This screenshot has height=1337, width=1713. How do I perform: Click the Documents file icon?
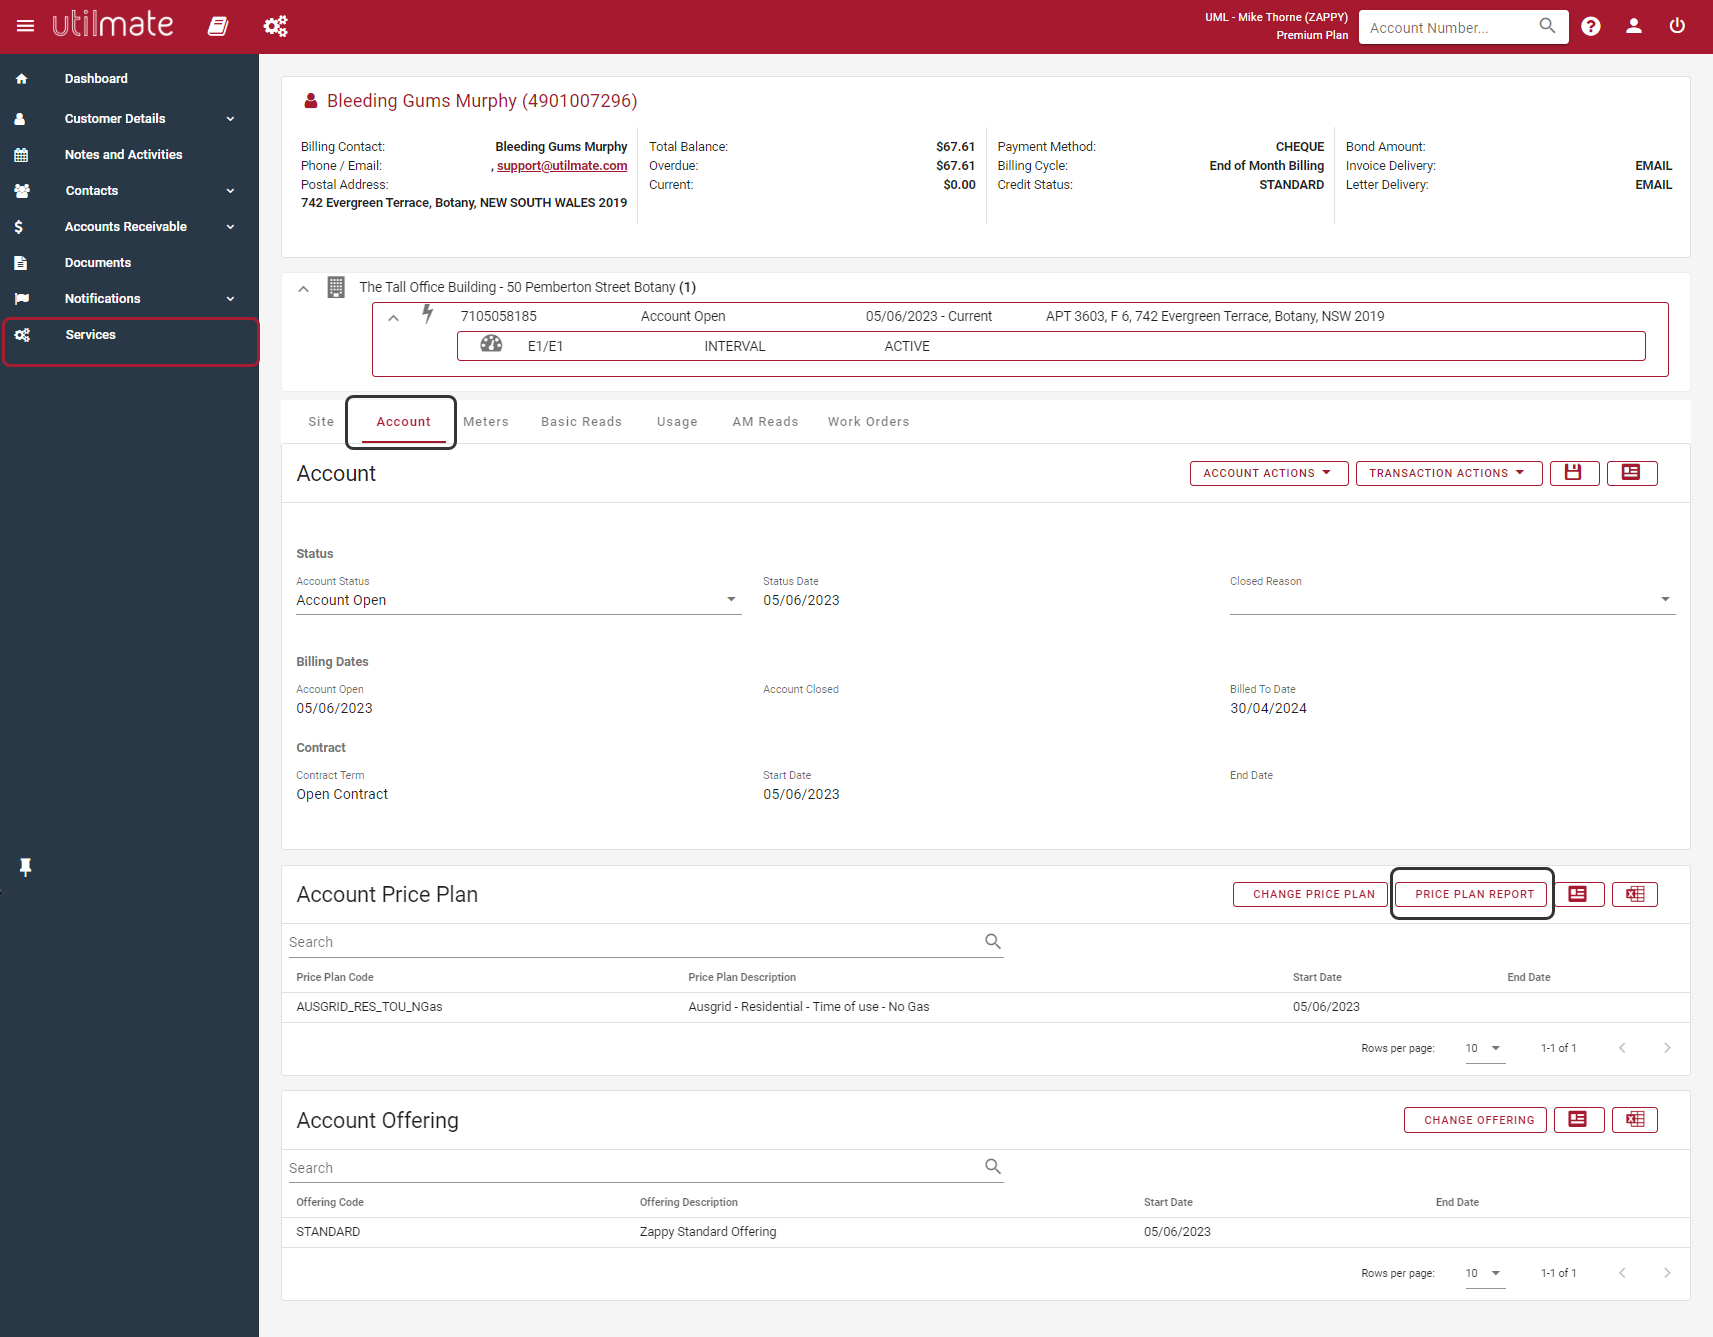pyautogui.click(x=20, y=263)
